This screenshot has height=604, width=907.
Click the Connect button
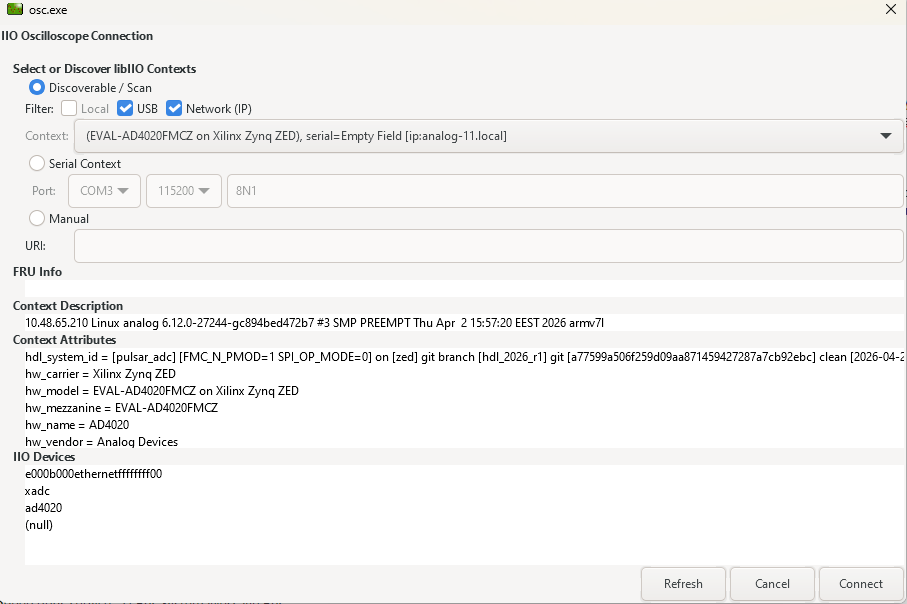(861, 584)
